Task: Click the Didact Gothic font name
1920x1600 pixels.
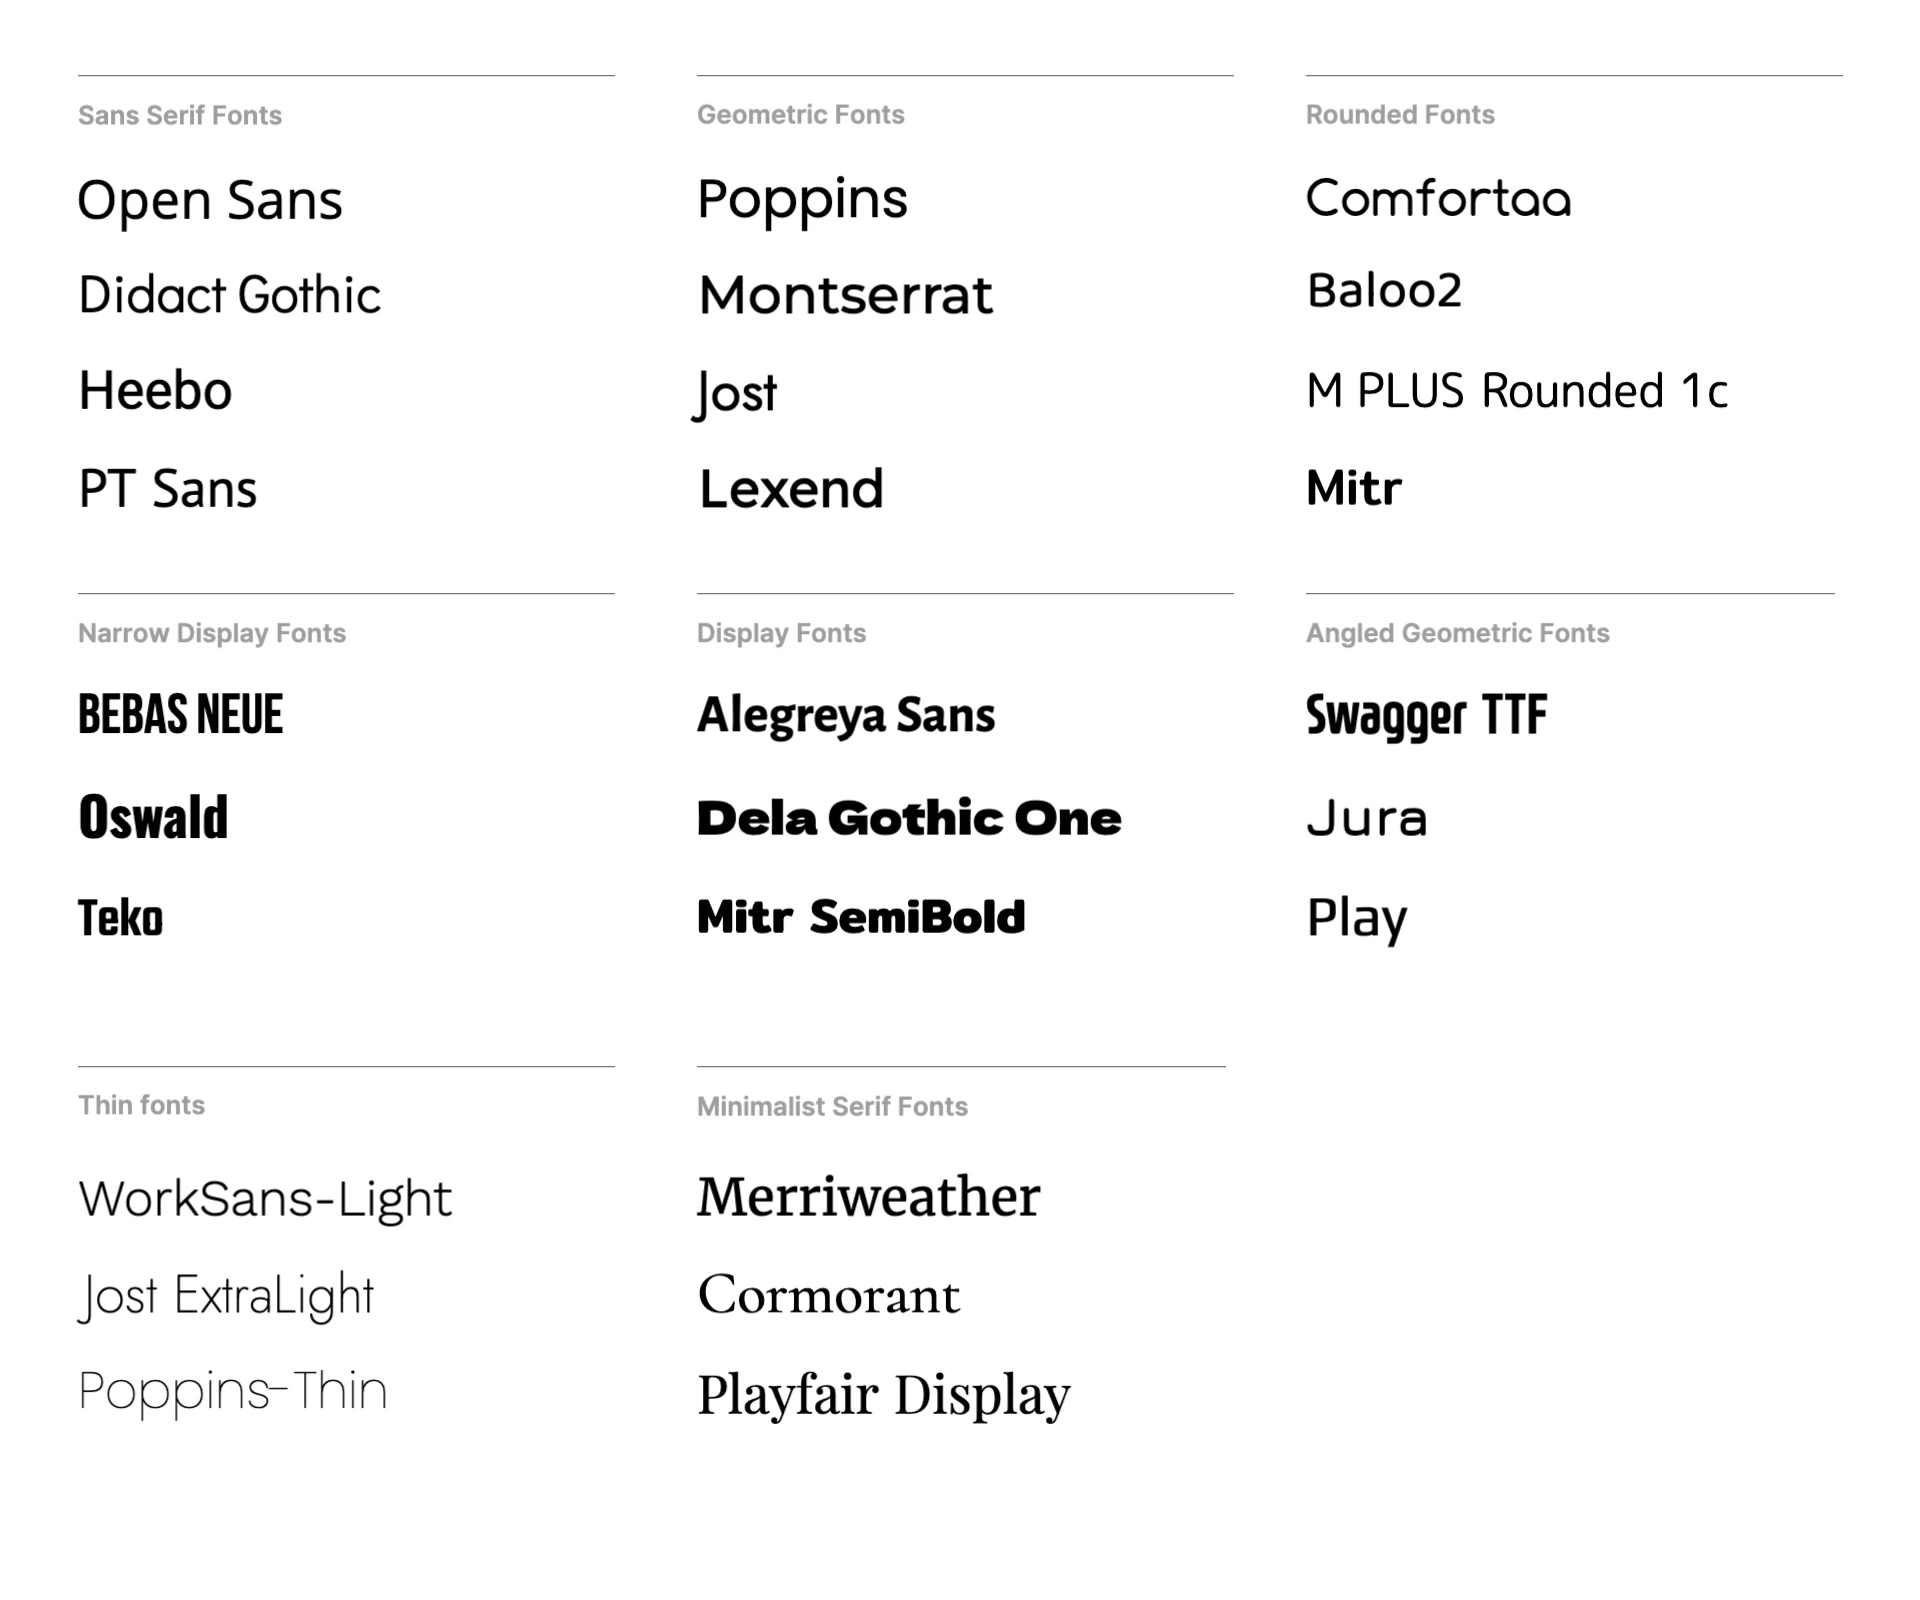Action: pyautogui.click(x=229, y=295)
